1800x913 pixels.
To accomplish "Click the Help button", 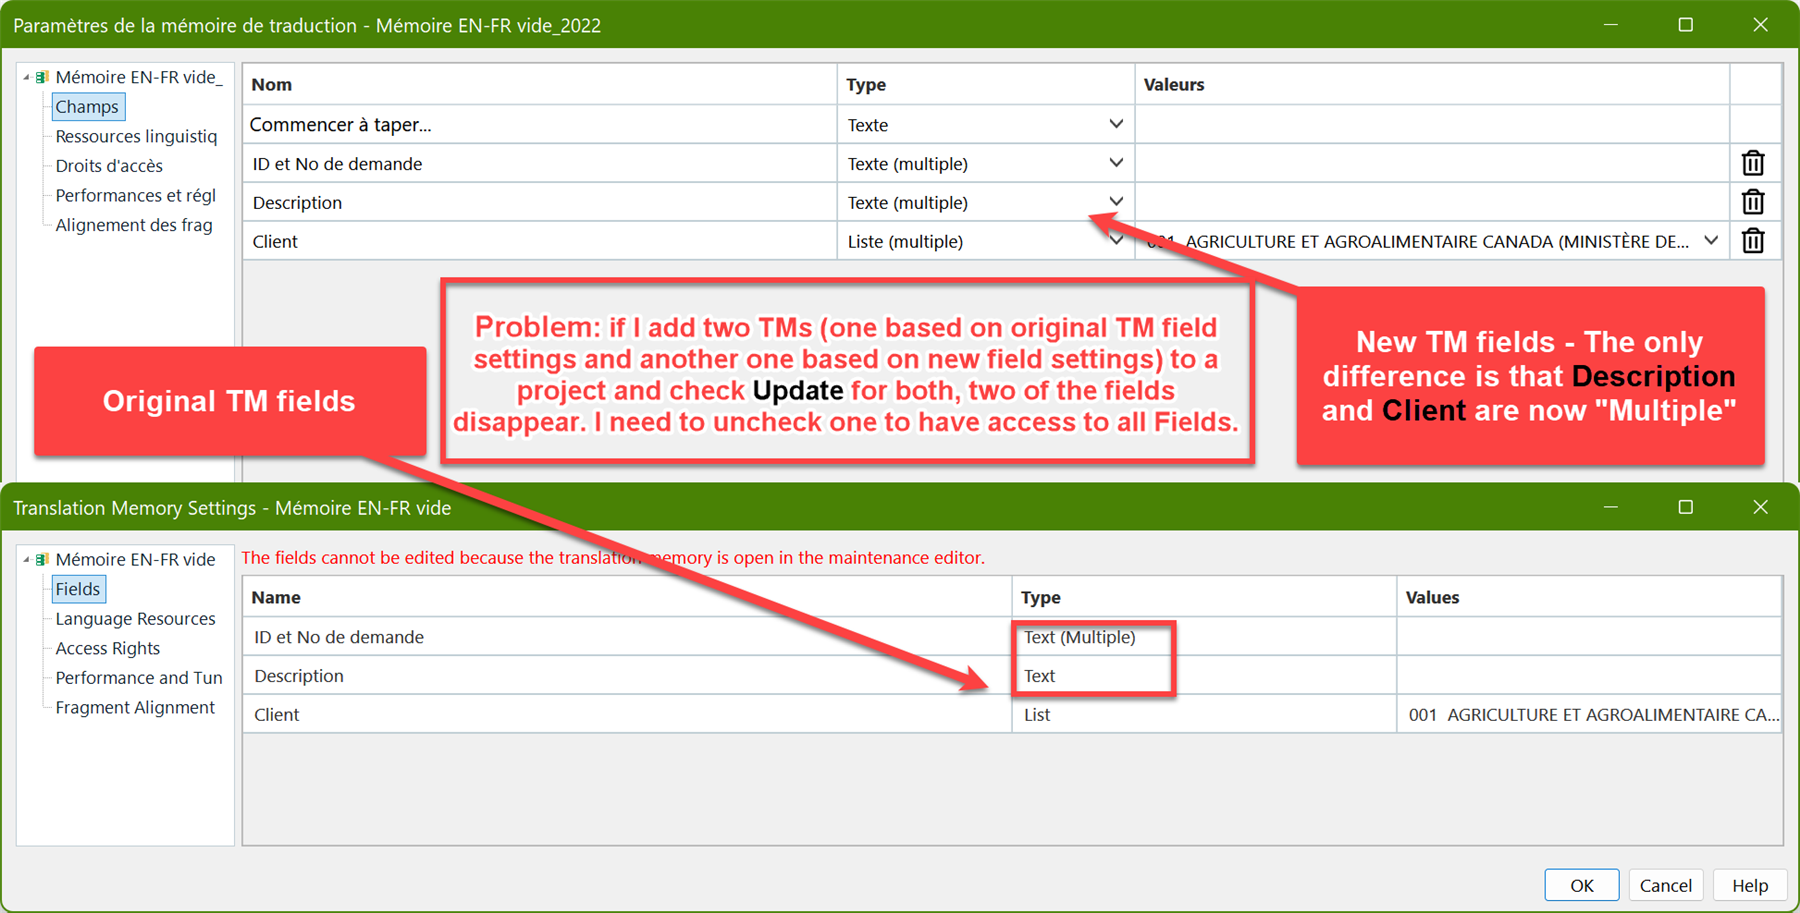I will coord(1750,885).
